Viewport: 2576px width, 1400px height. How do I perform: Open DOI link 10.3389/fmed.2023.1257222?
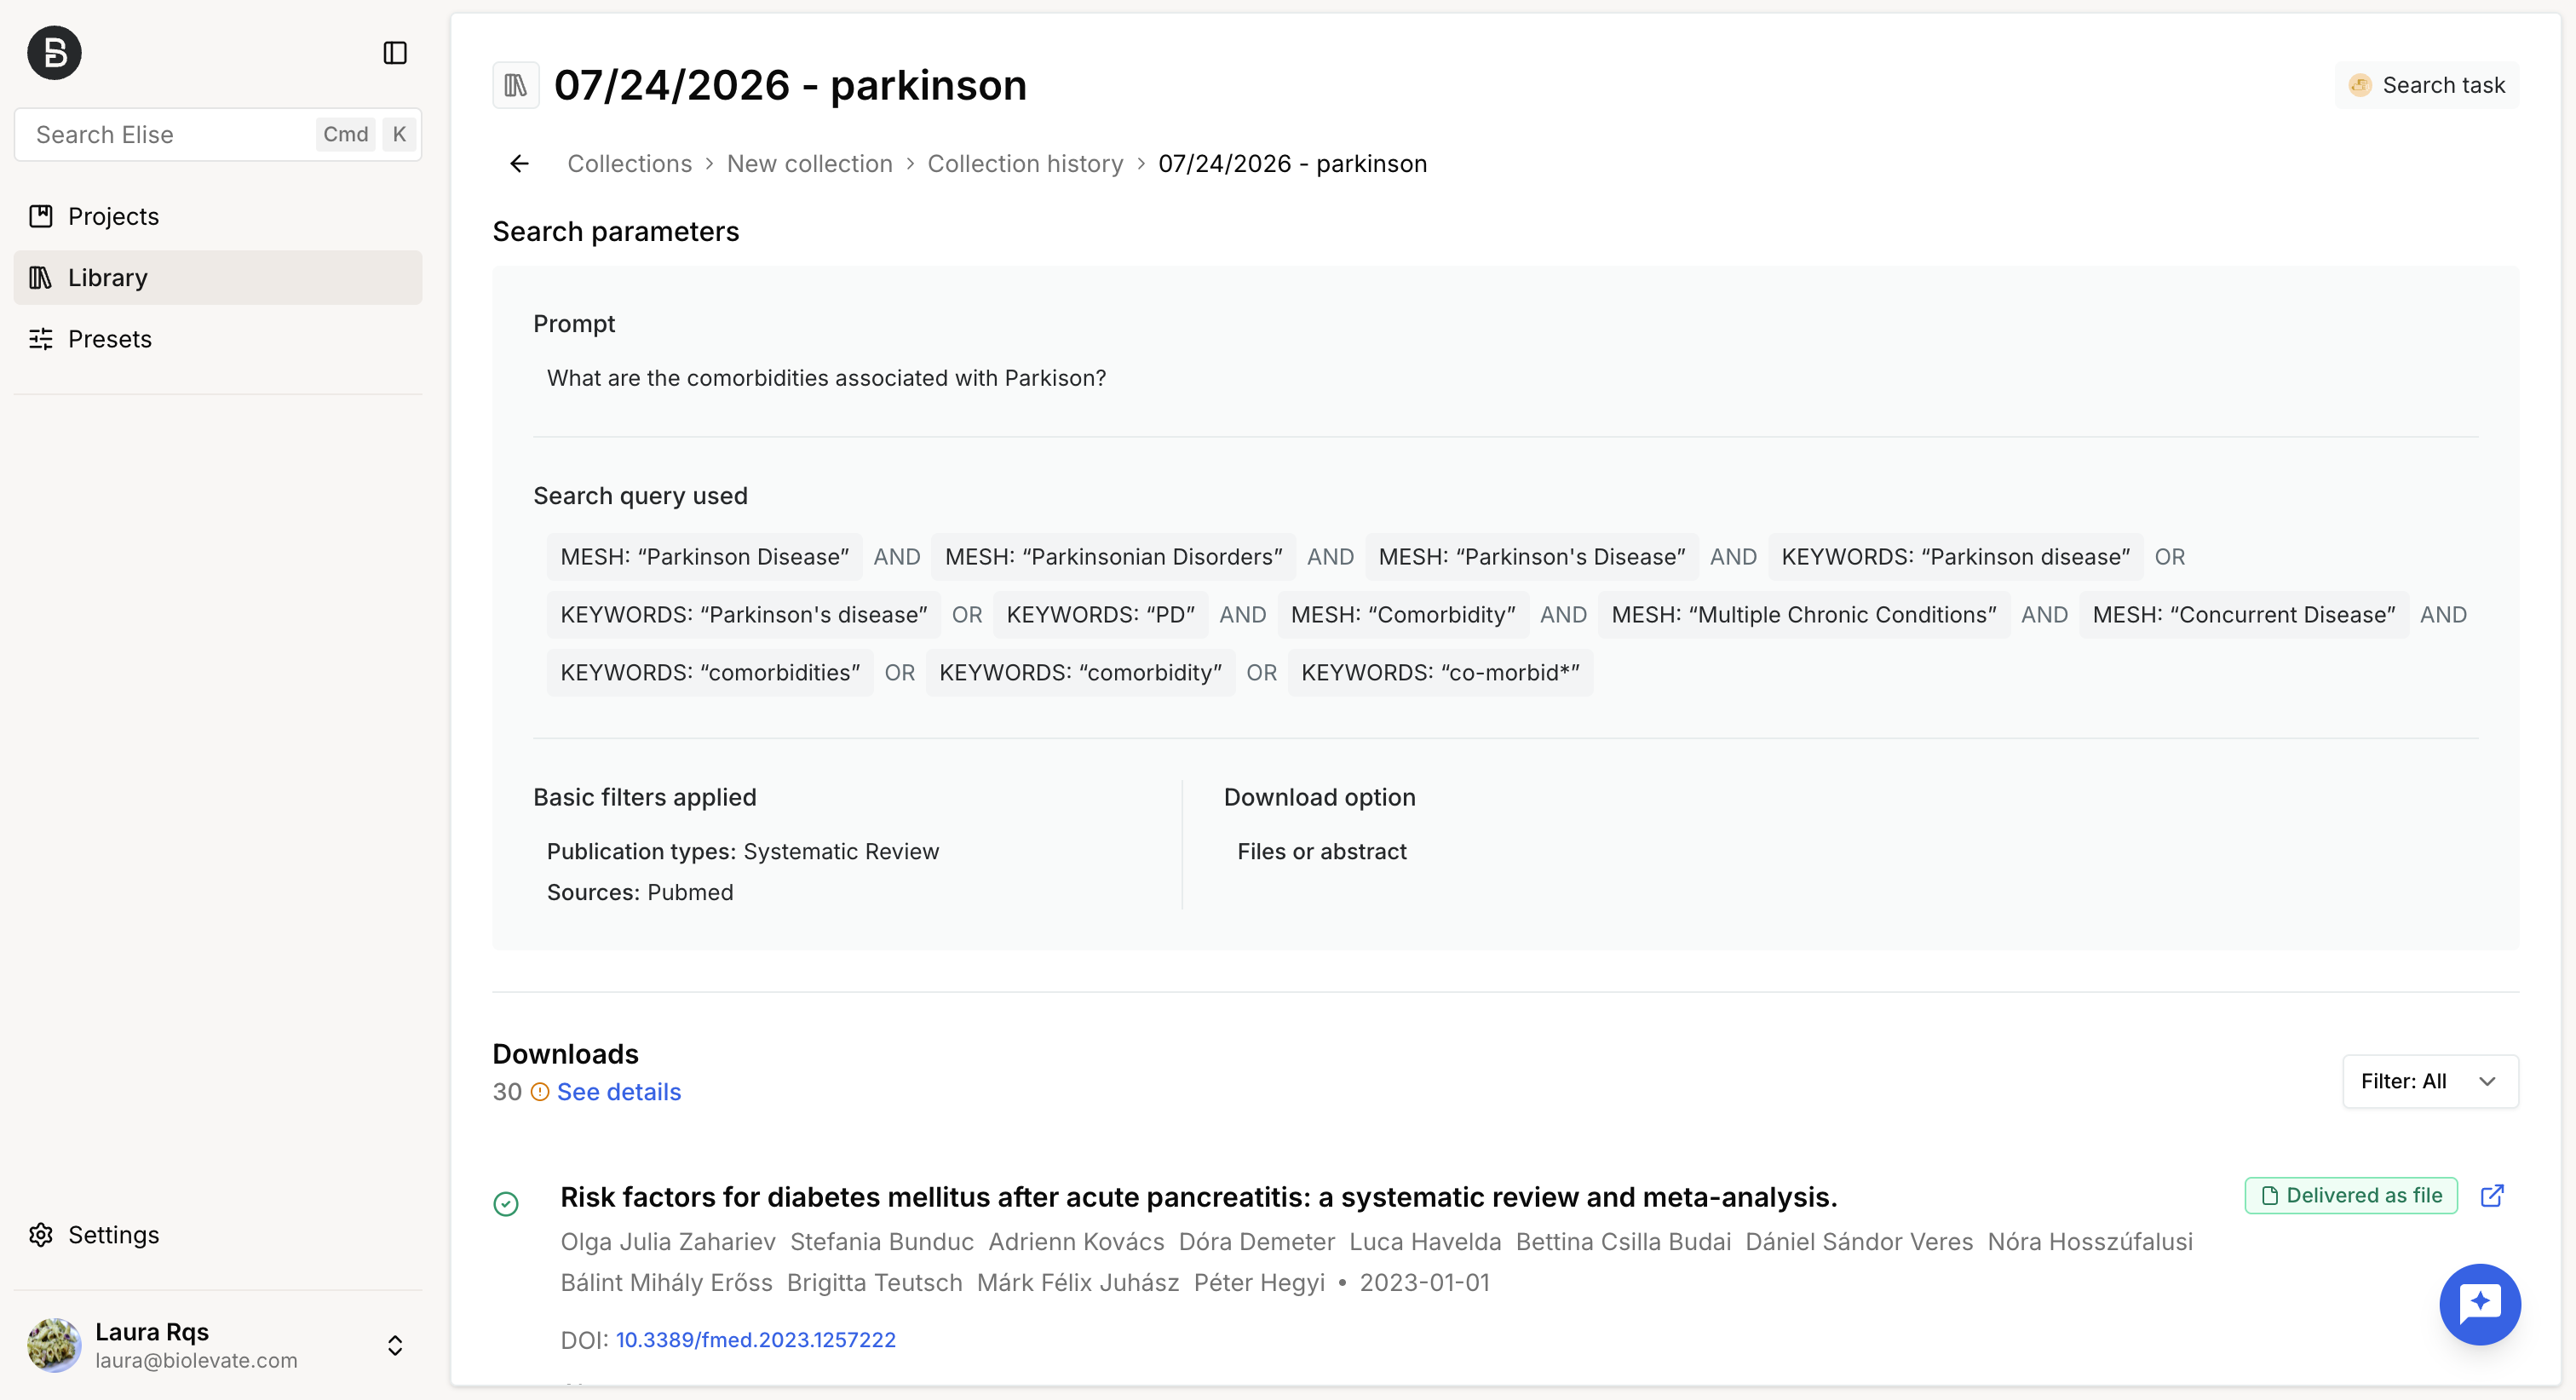click(756, 1340)
